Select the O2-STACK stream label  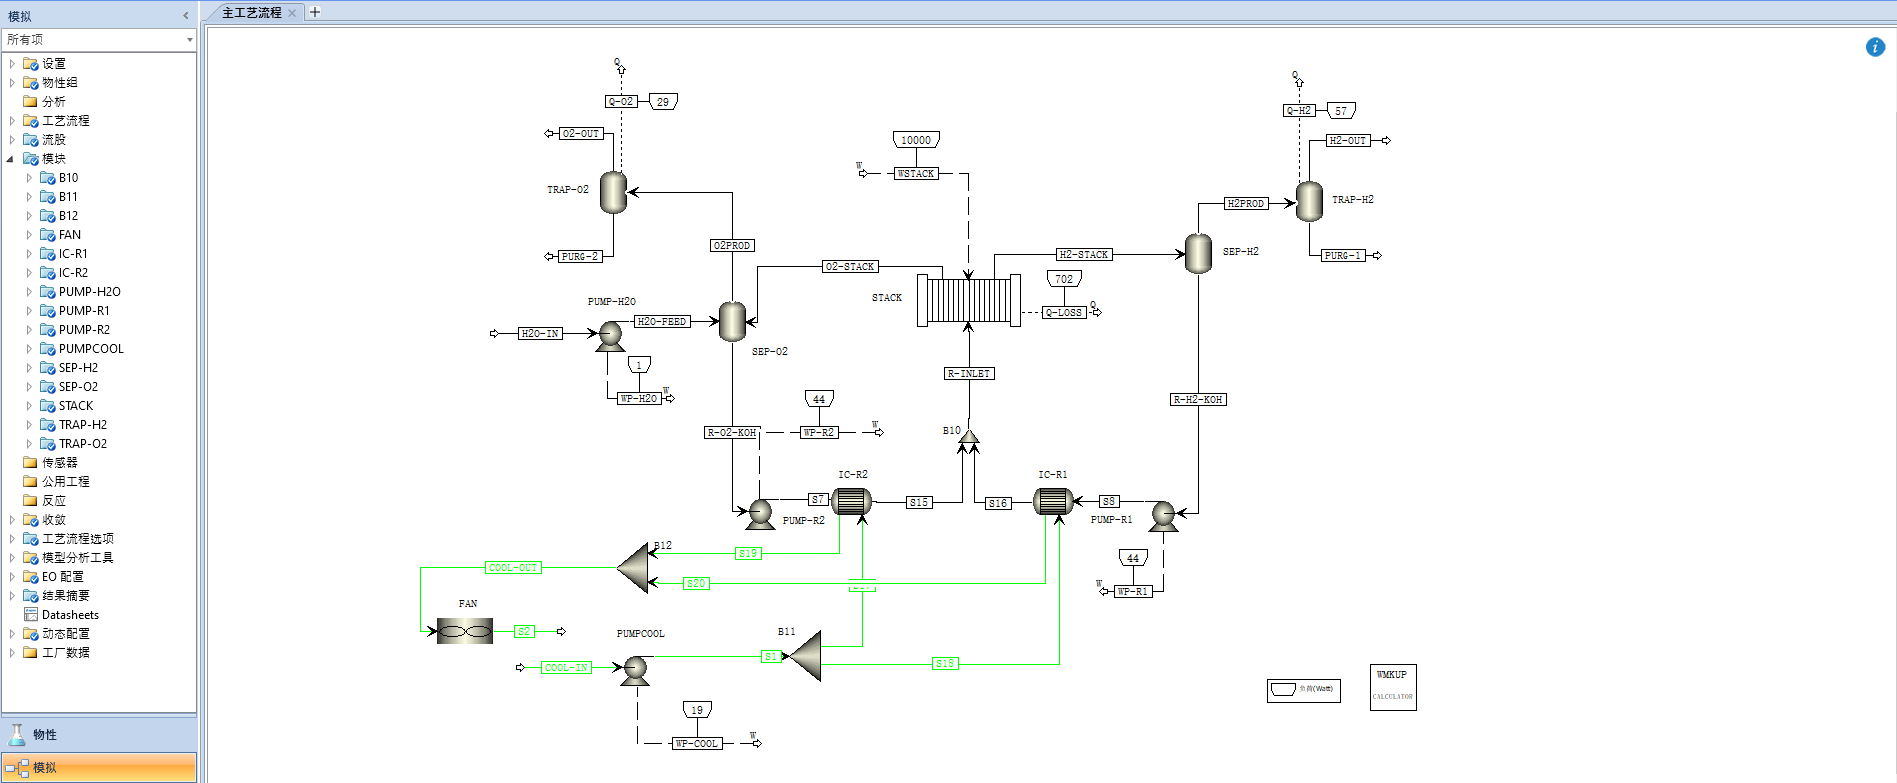850,267
